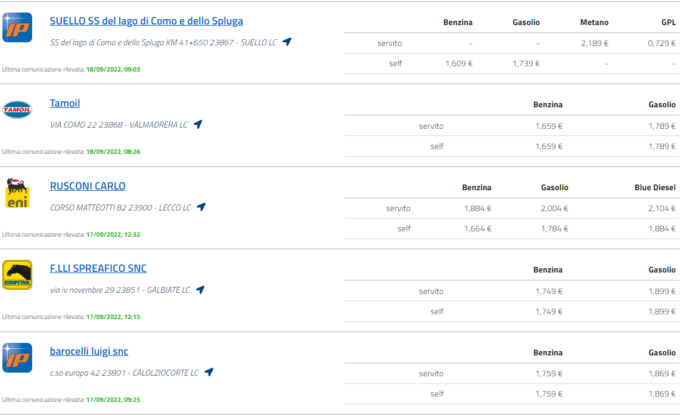Open the Tamoil station link
This screenshot has height=415, width=680.
click(65, 104)
